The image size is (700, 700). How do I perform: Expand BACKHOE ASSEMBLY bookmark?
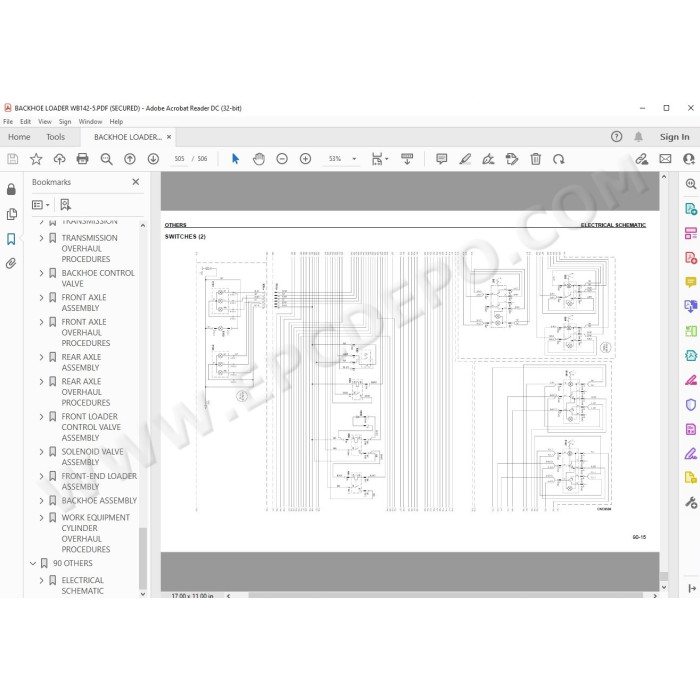(42, 501)
